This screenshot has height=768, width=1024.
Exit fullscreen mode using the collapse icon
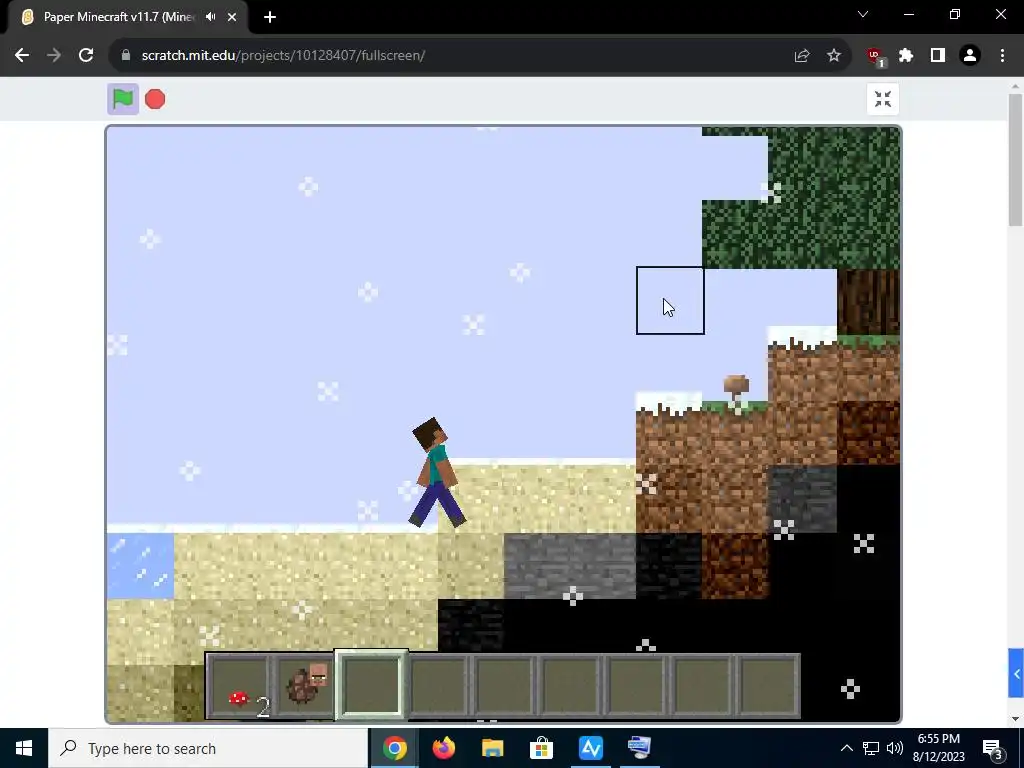coord(883,99)
